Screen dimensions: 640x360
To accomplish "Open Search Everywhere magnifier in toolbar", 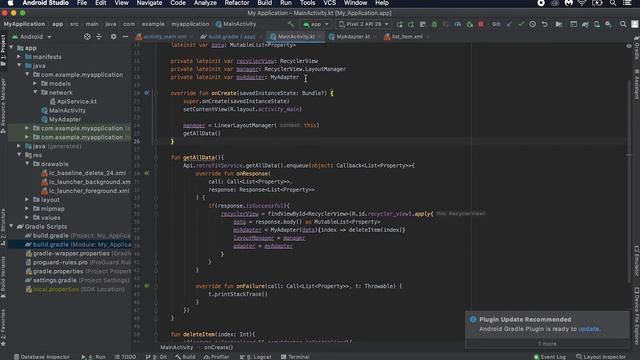I will 623,24.
